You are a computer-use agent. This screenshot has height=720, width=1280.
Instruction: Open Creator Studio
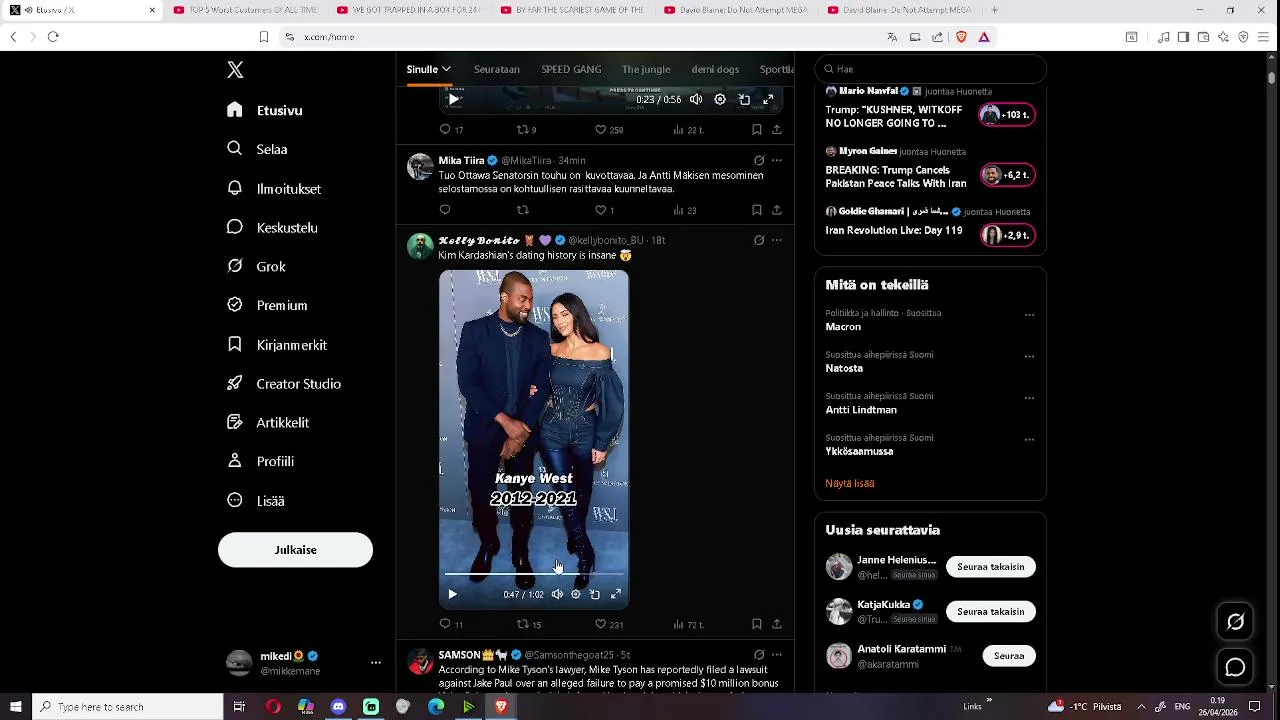[x=284, y=383]
